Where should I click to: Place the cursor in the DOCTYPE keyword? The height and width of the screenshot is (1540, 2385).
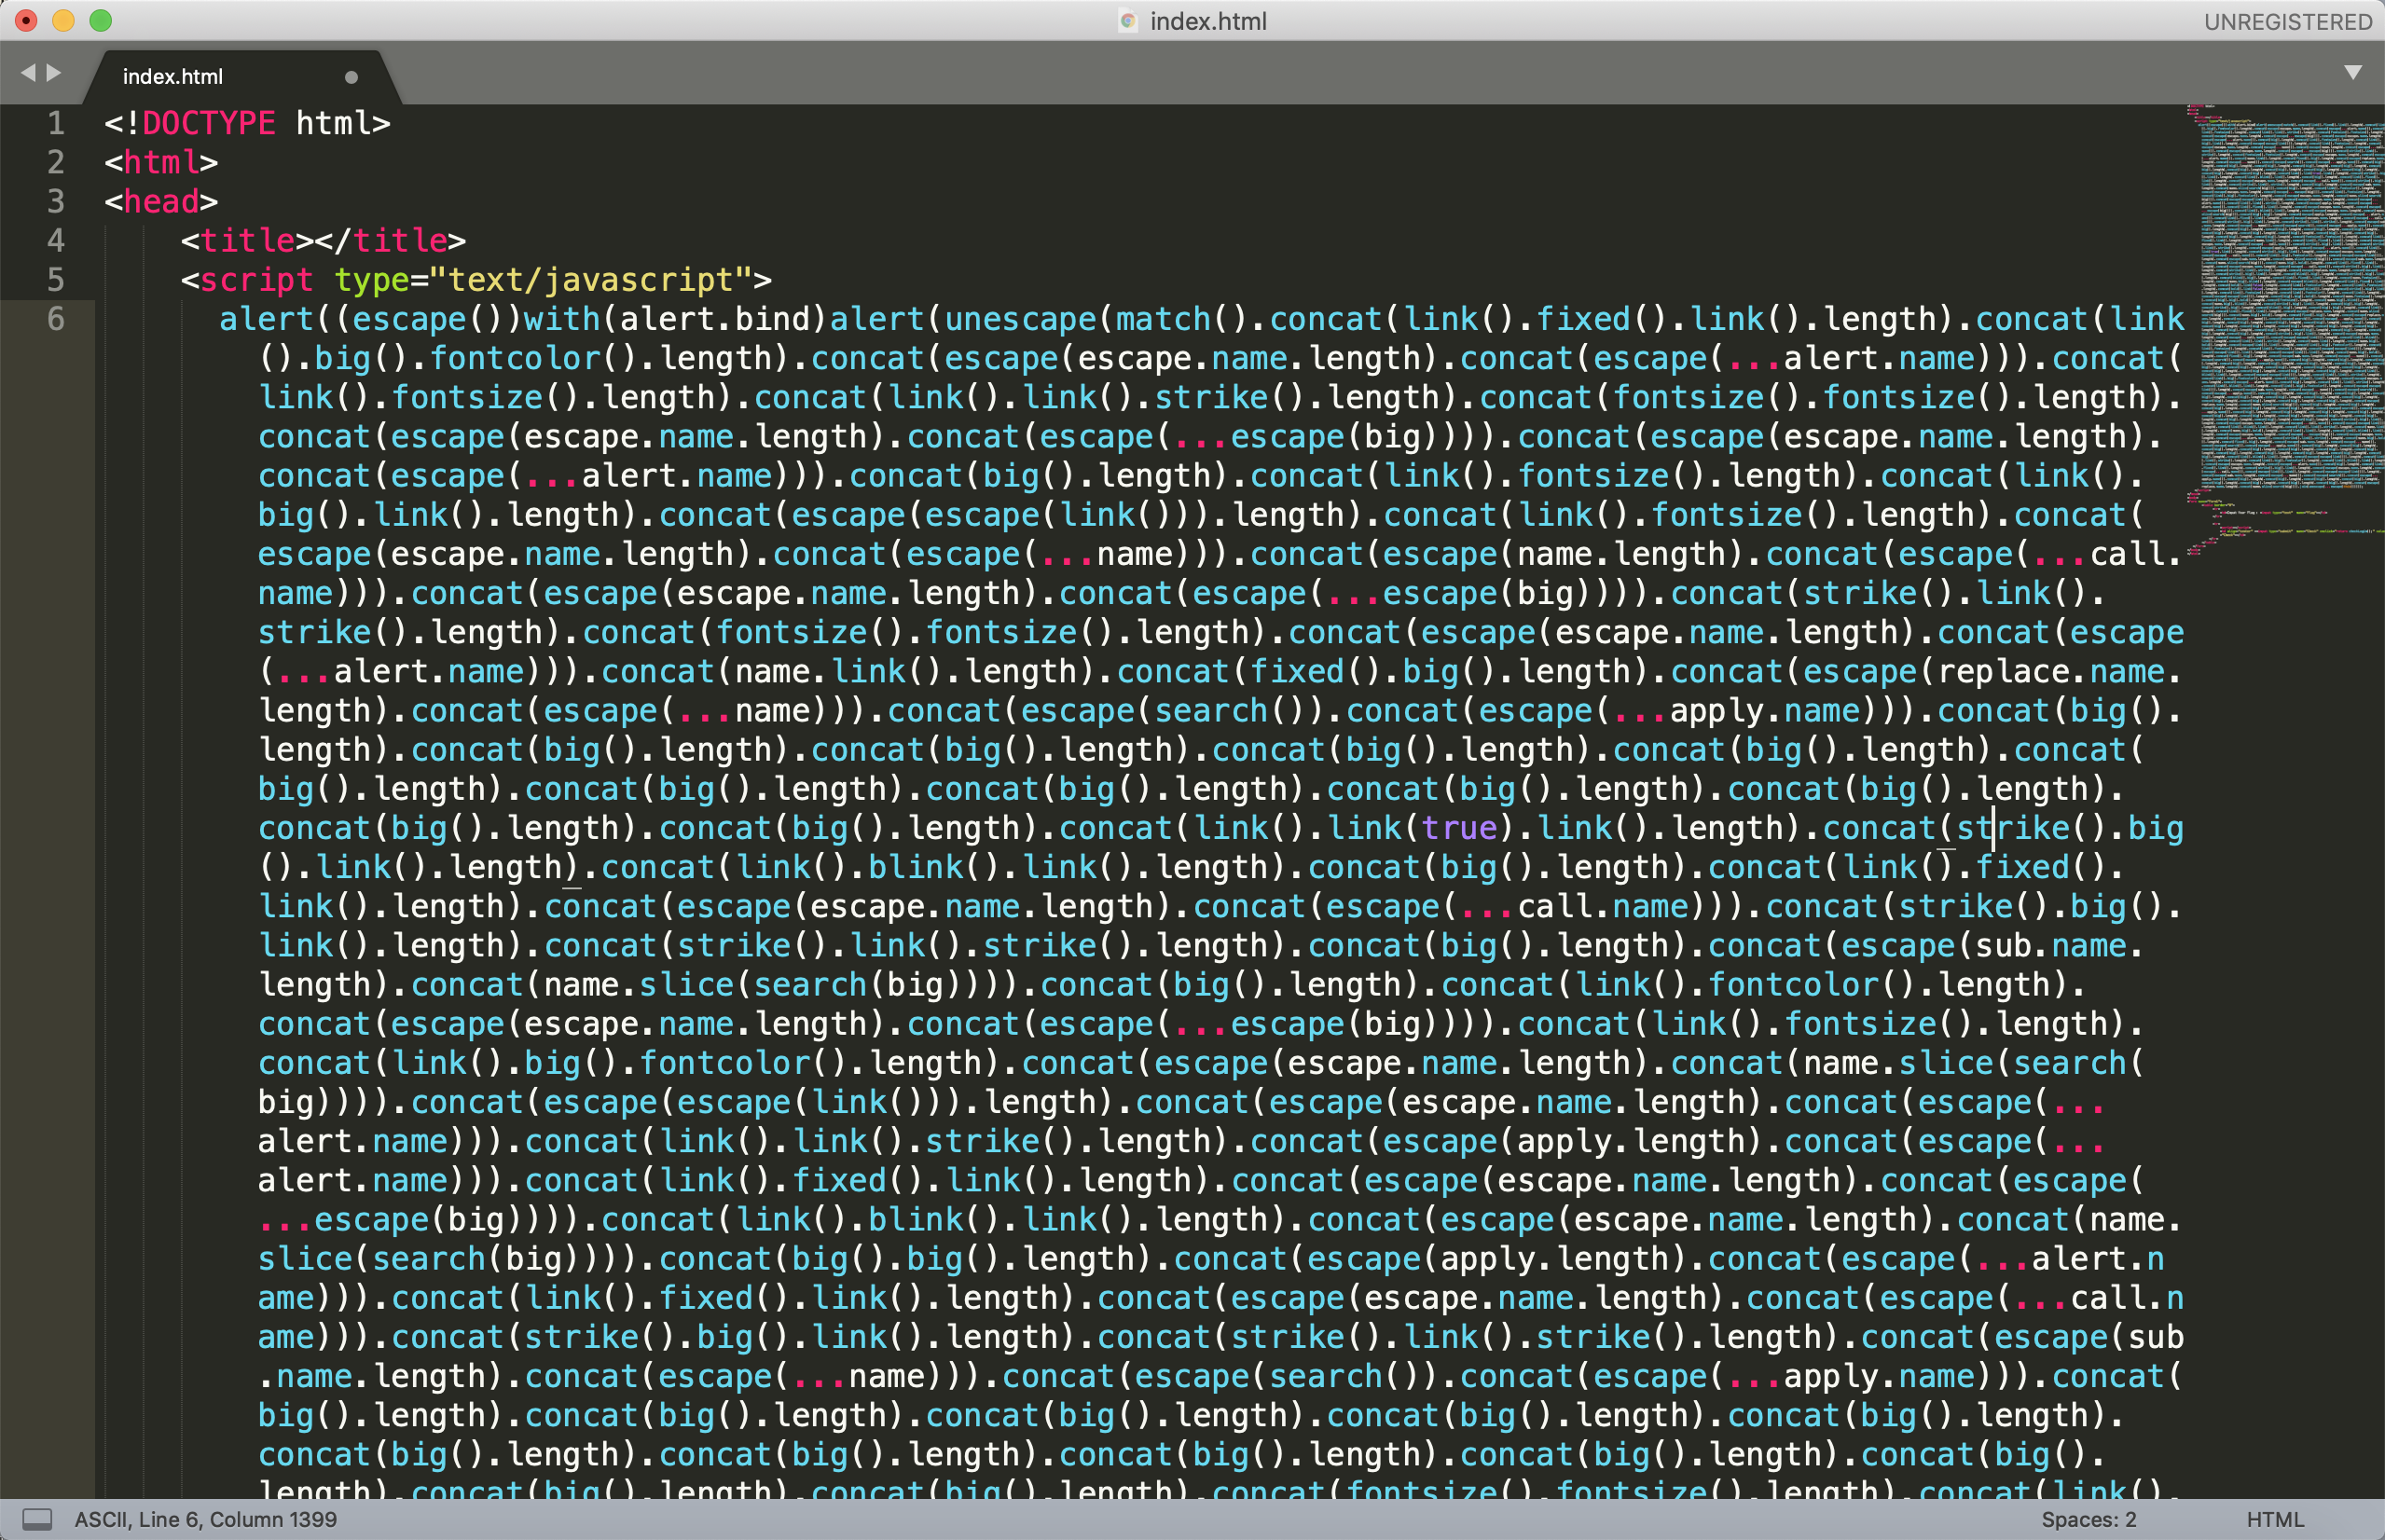[208, 123]
